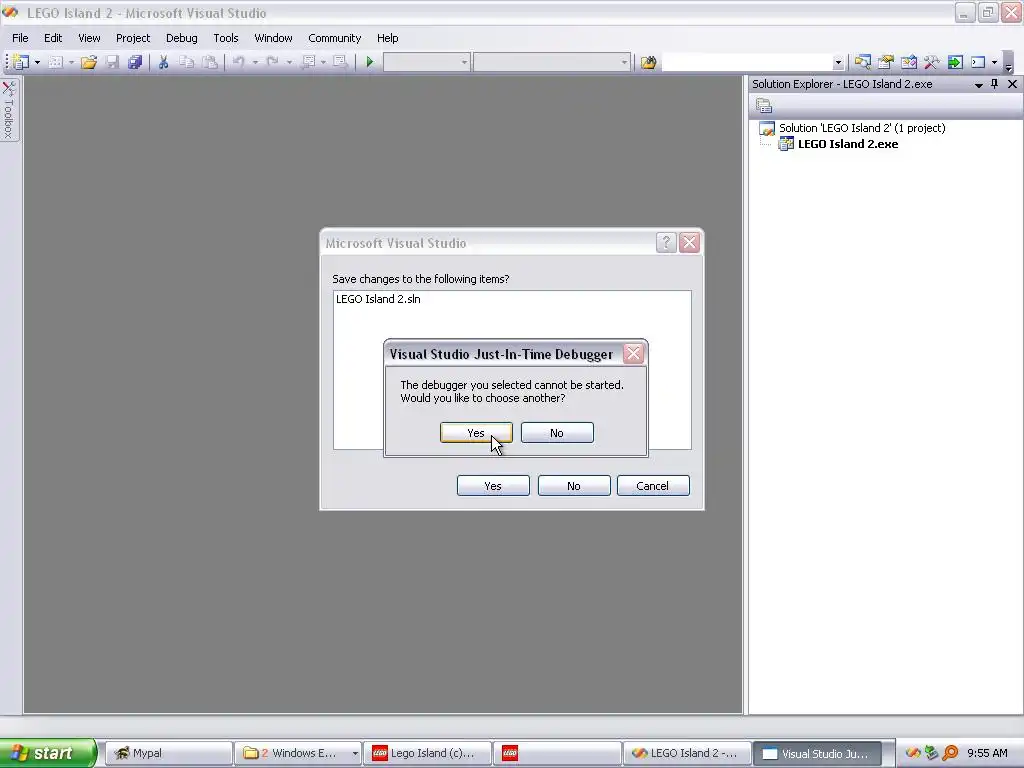Switch to Lego Island (c) taskbar window
The image size is (1024, 768).
tap(427, 754)
